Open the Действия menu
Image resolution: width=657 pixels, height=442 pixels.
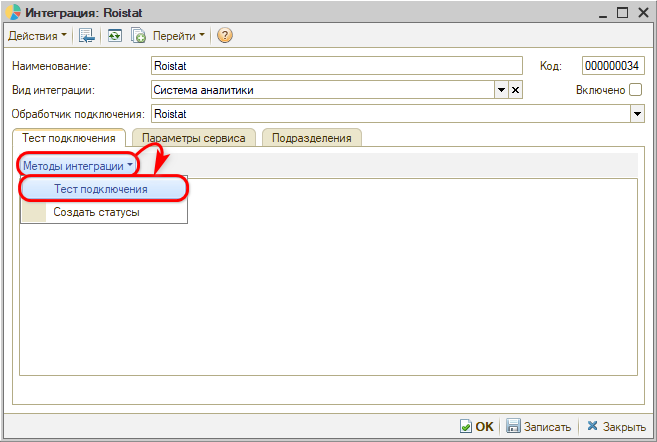(37, 36)
